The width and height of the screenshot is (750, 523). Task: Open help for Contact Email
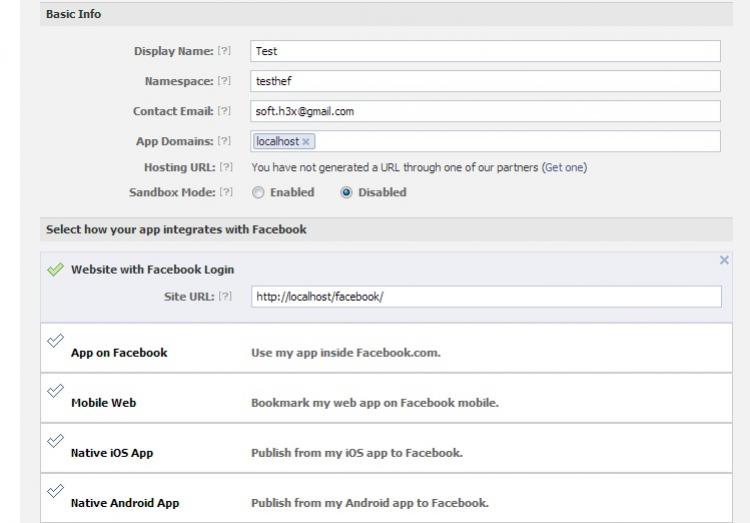[224, 111]
